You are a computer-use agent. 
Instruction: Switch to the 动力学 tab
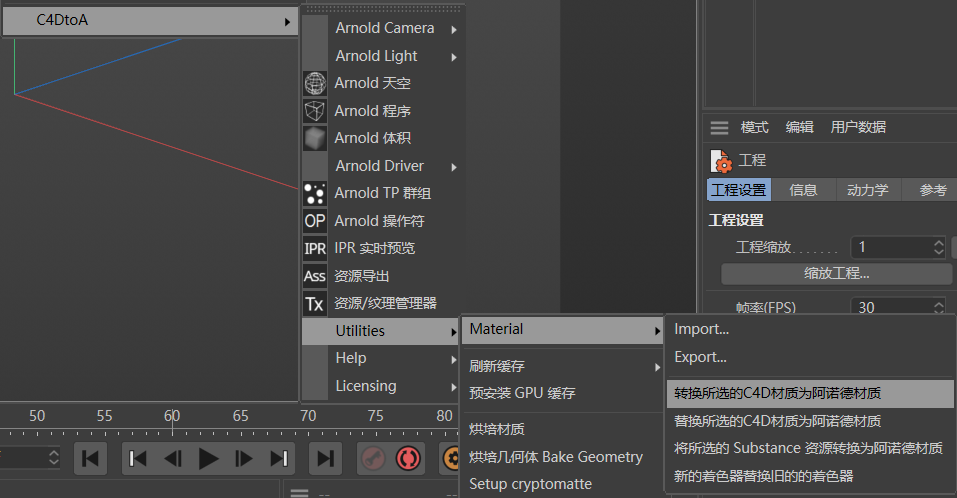867,190
